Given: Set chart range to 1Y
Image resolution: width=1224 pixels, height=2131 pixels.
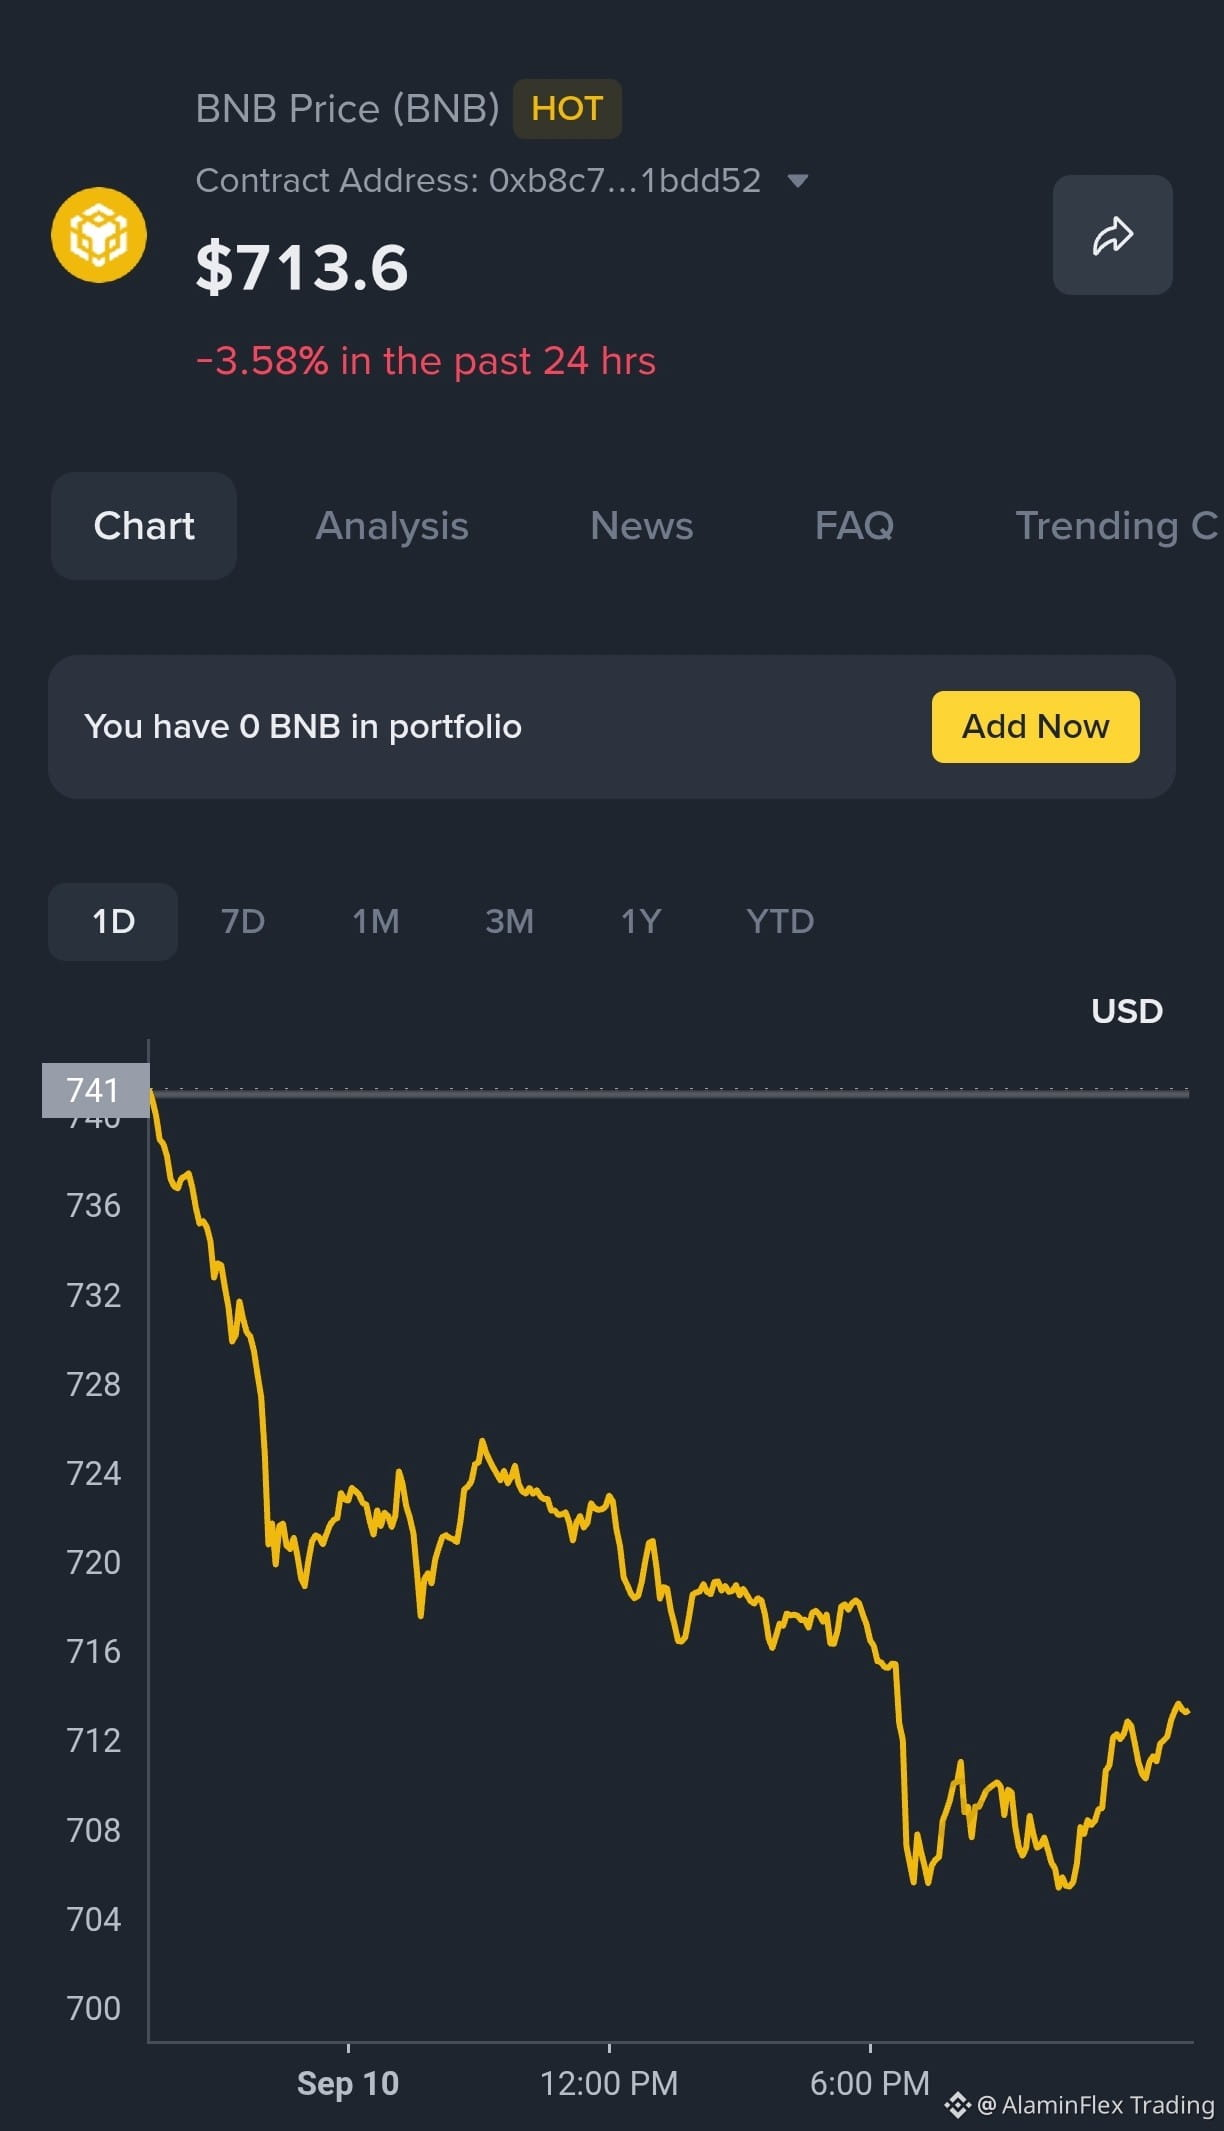Looking at the screenshot, I should [641, 921].
